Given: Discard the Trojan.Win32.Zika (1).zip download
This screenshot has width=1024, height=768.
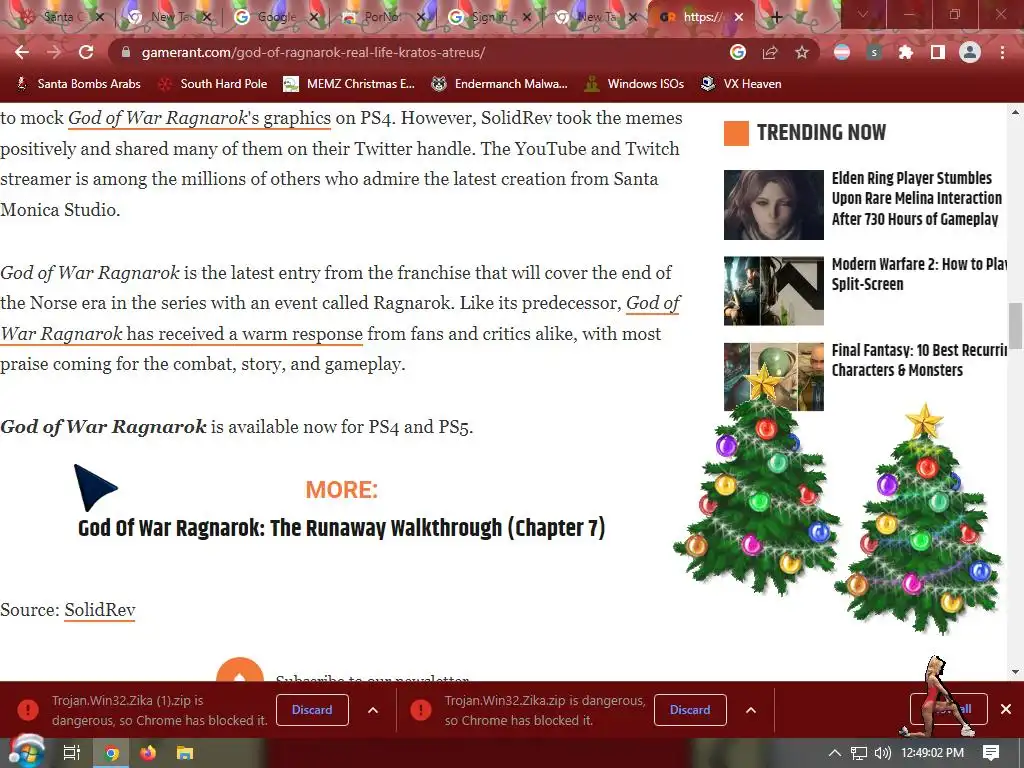Looking at the screenshot, I should [312, 710].
